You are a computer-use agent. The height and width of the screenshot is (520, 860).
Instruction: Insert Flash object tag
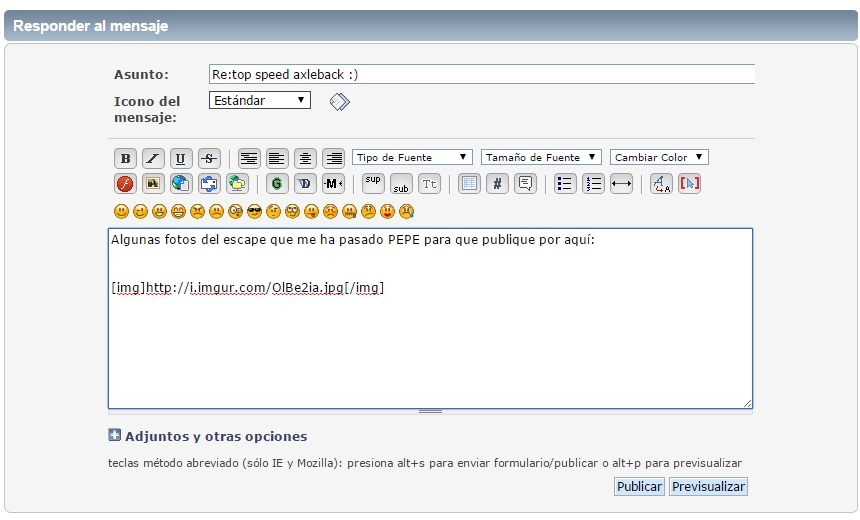tap(125, 184)
